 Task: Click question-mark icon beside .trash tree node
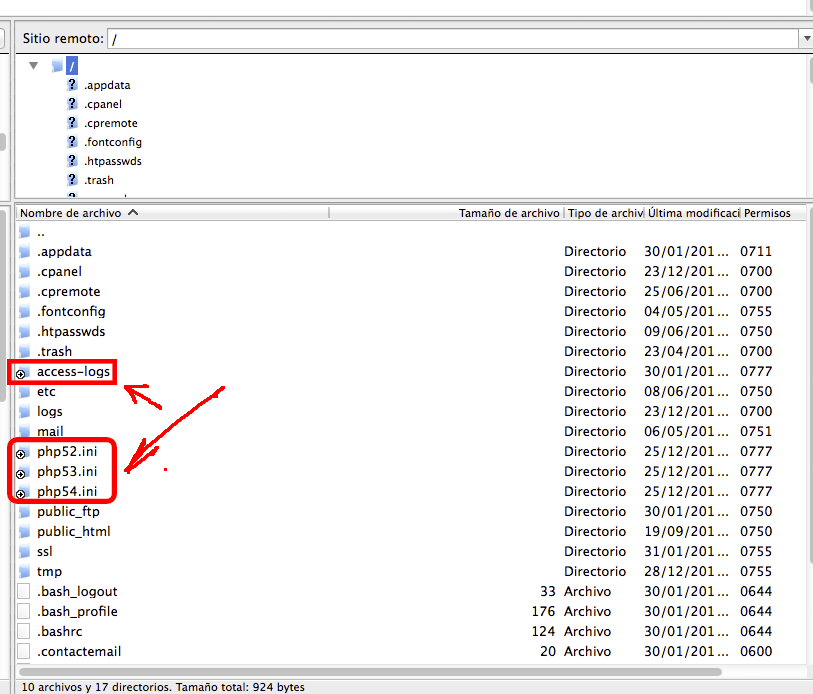(72, 180)
